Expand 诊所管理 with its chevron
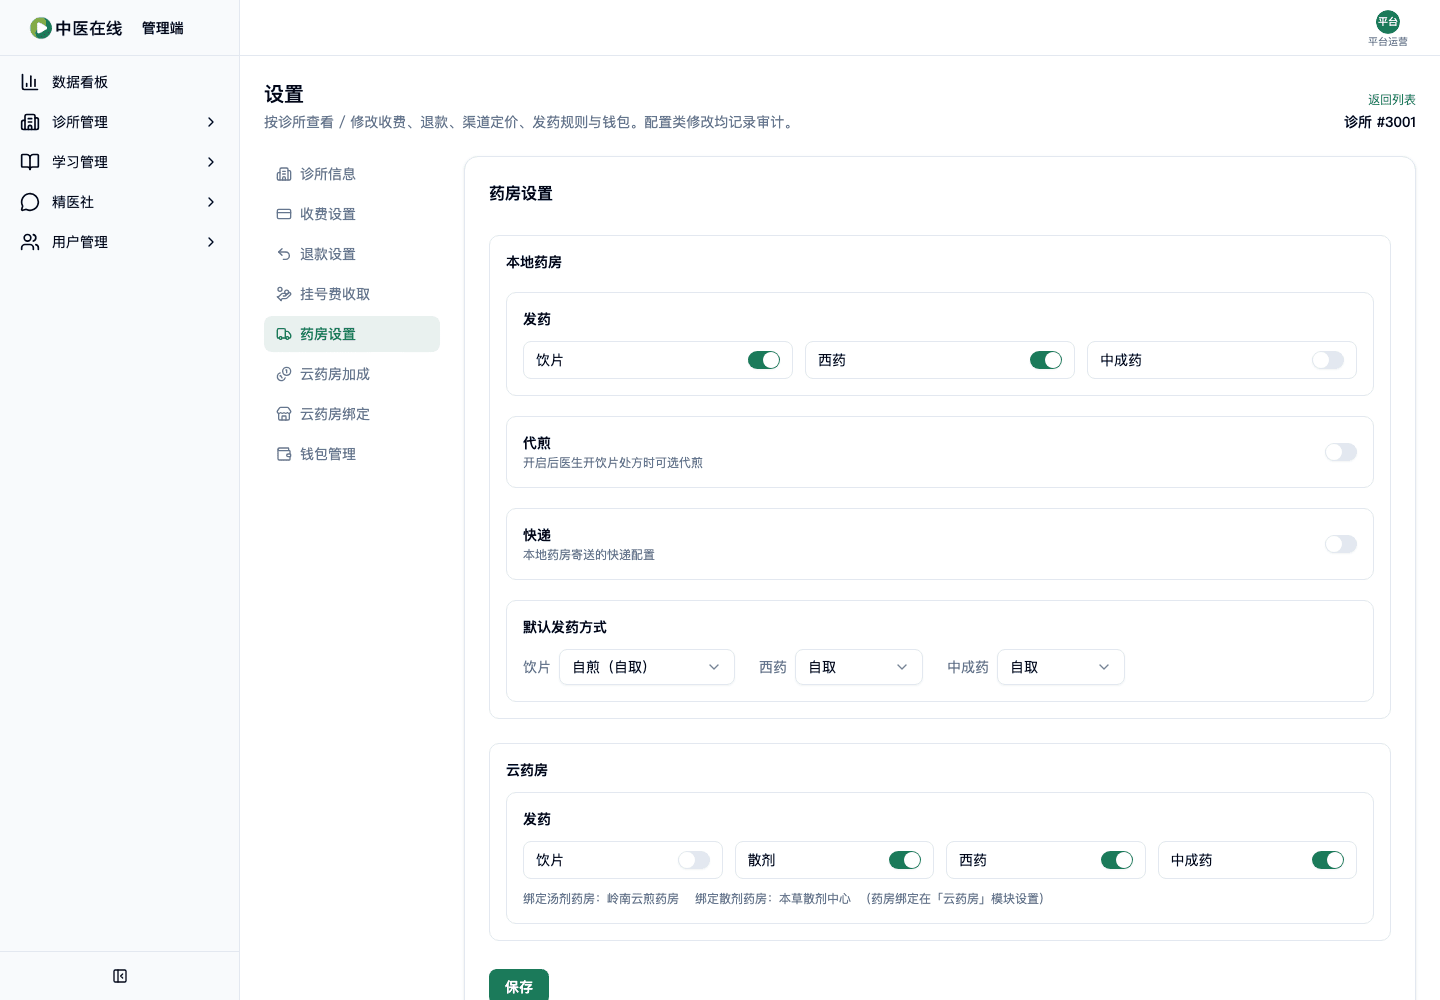The height and width of the screenshot is (1000, 1440). coord(211,122)
